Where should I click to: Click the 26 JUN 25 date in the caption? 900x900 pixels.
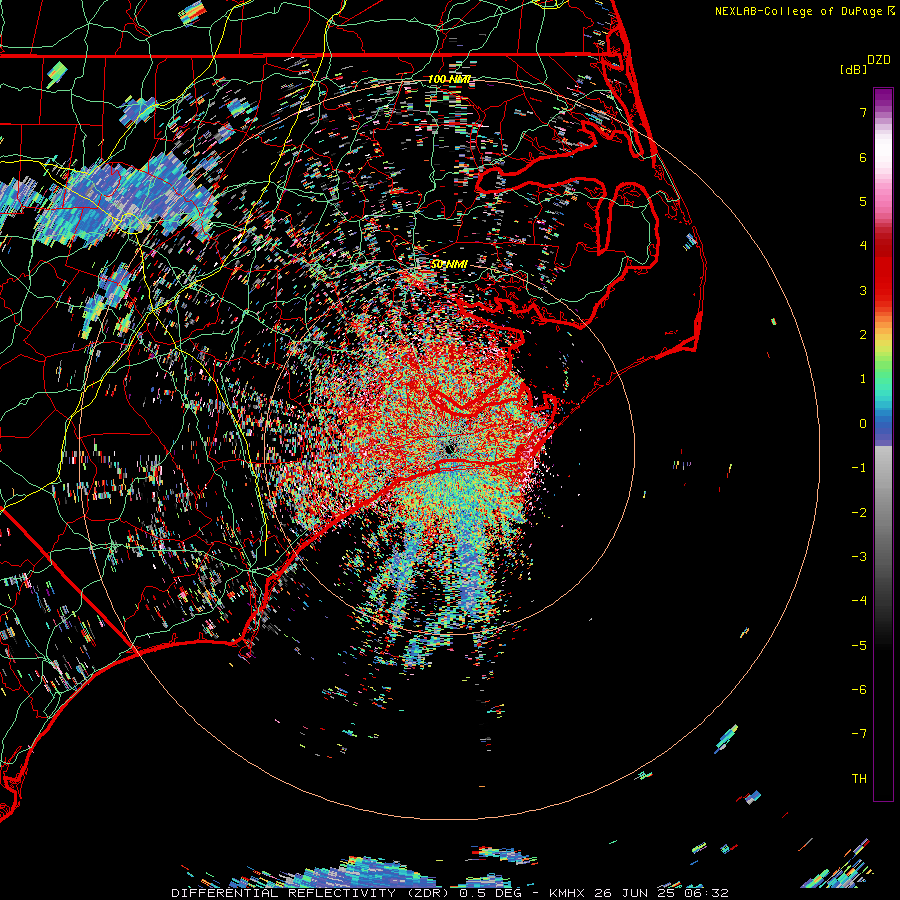coord(637,893)
